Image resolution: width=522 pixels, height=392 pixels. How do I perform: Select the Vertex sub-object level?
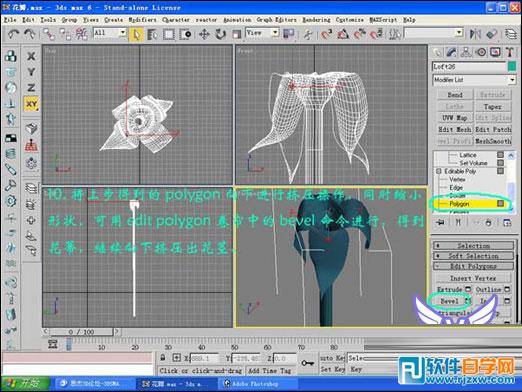coord(457,180)
